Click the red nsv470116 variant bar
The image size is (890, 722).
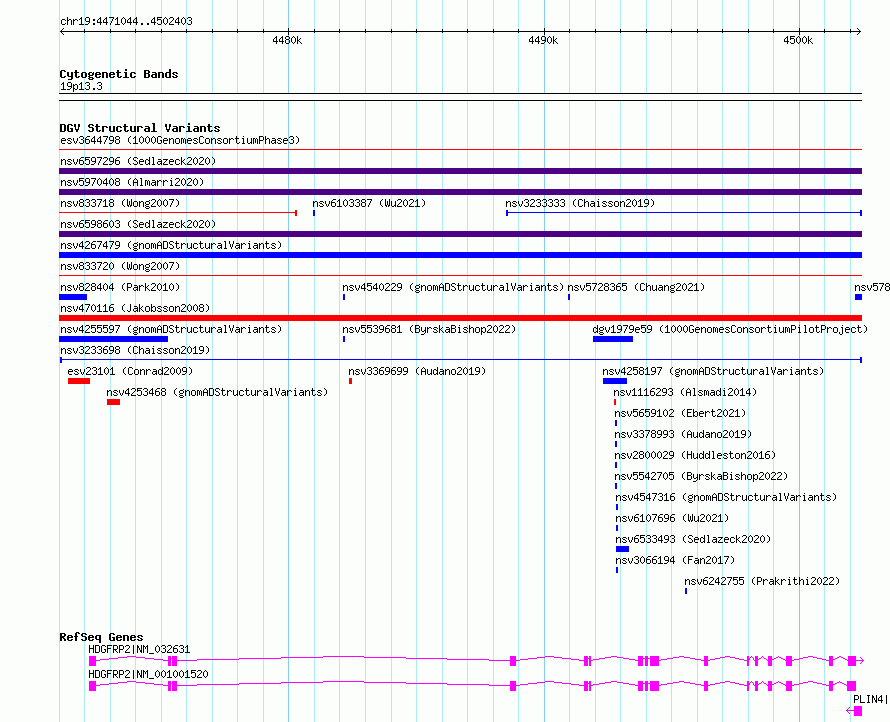click(460, 318)
